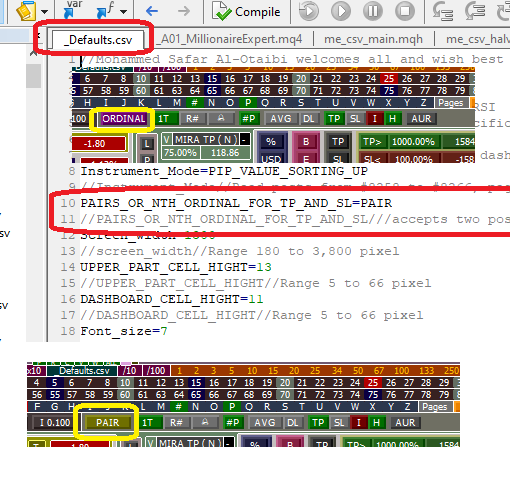Click the TP> cell in upper dashboard
This screenshot has height=480, width=510.
pyautogui.click(x=372, y=142)
